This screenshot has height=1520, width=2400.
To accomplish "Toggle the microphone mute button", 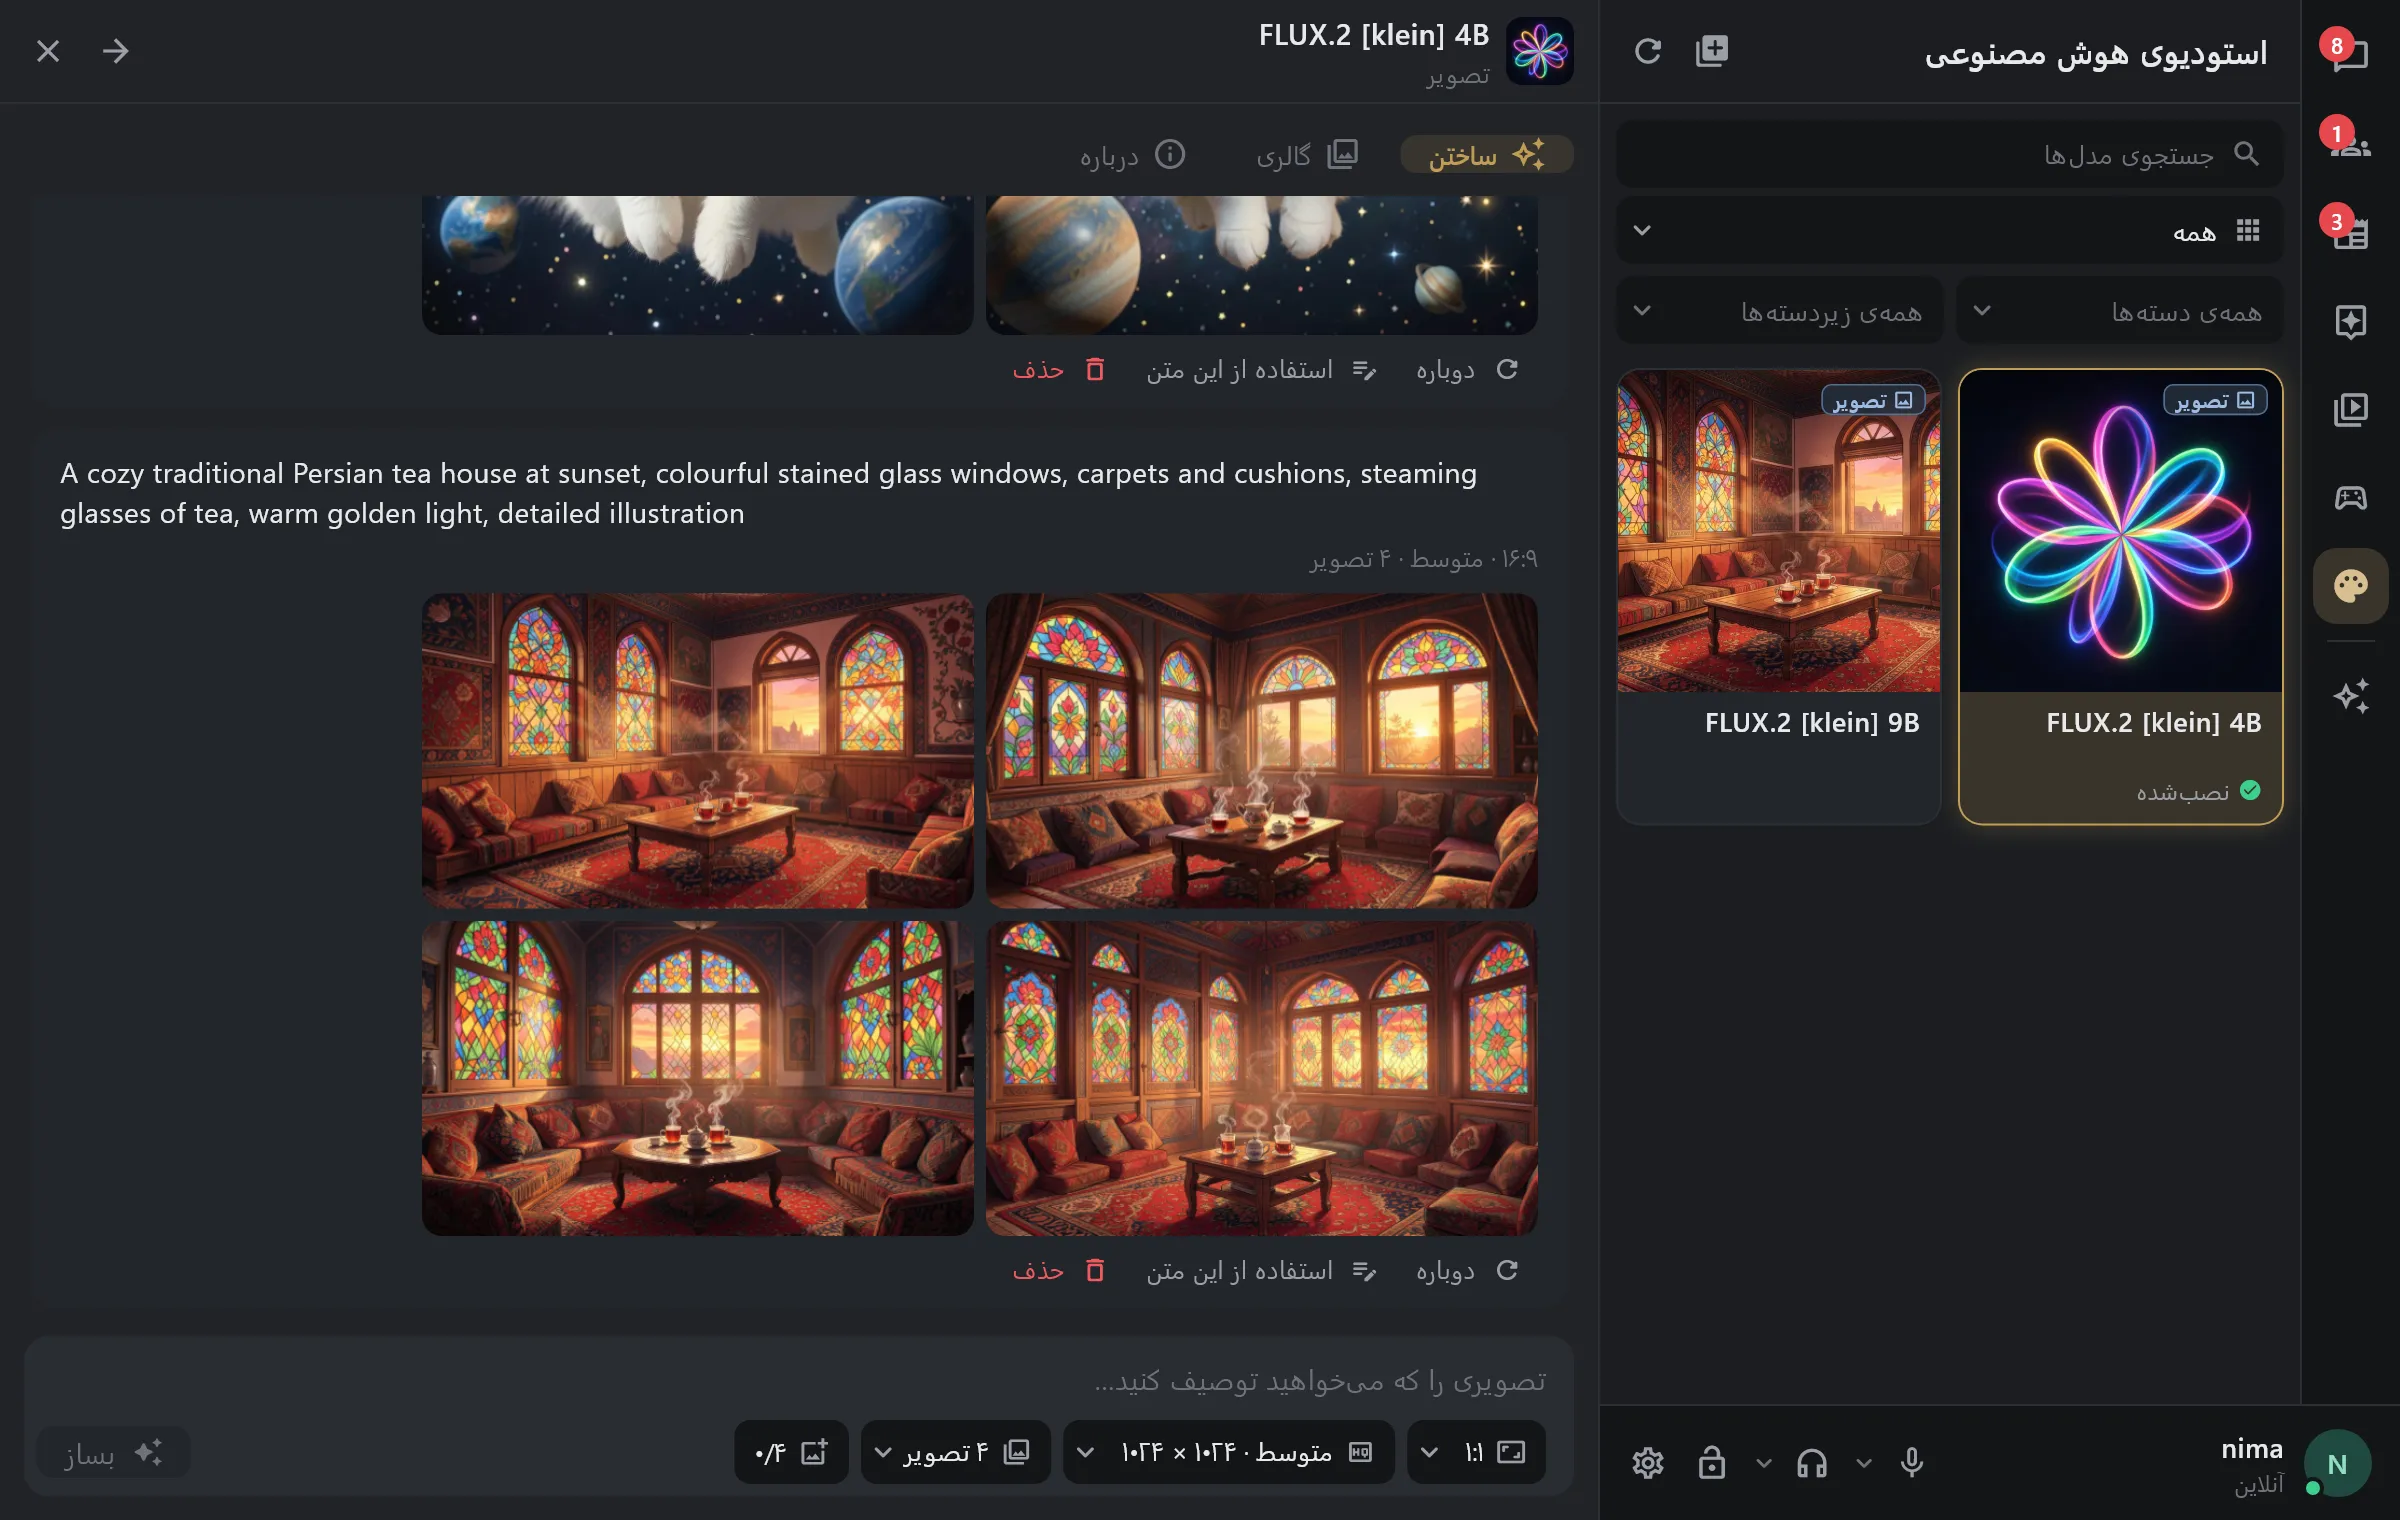I will click(x=1911, y=1463).
